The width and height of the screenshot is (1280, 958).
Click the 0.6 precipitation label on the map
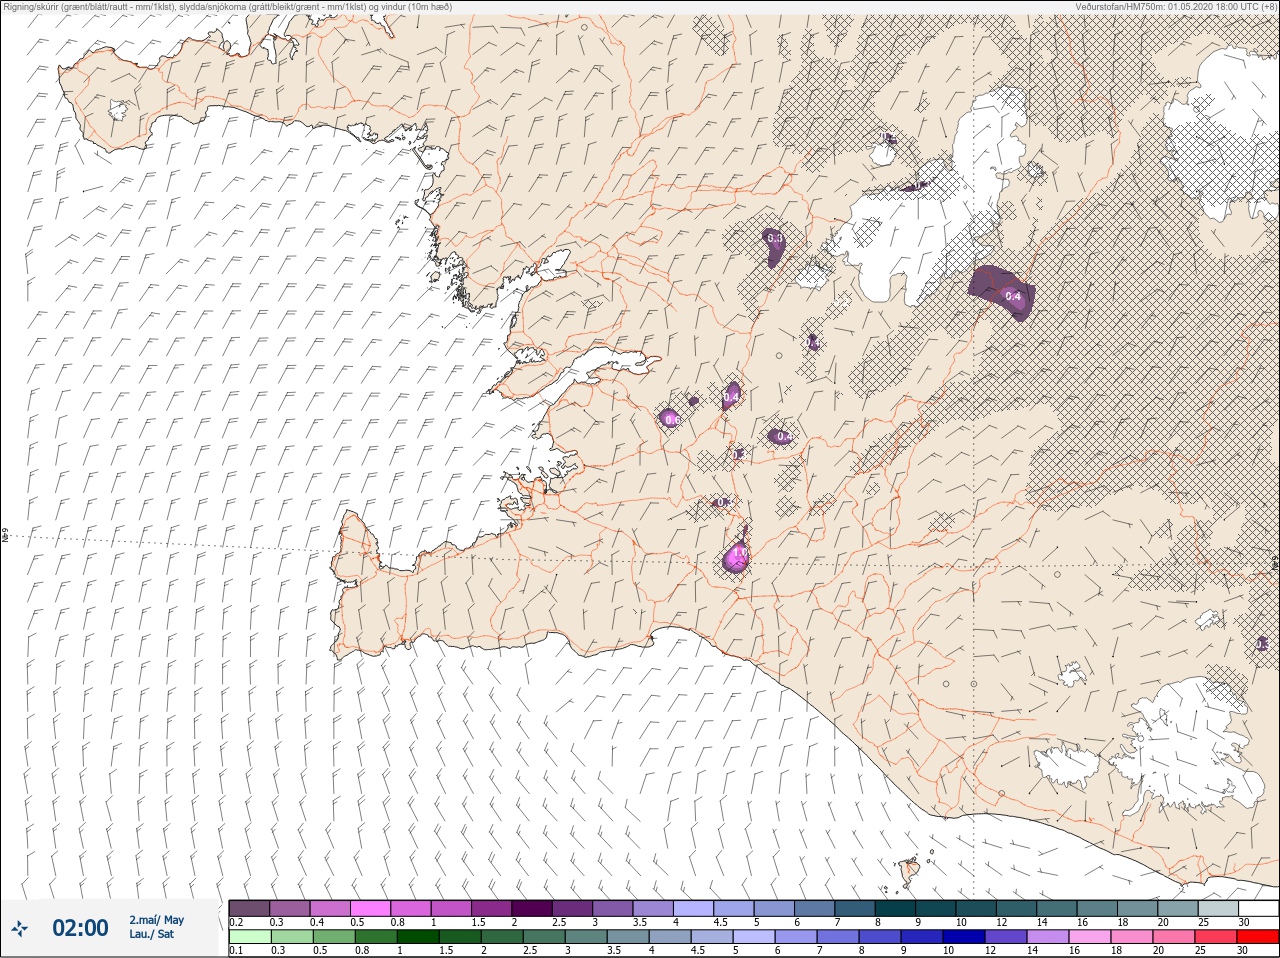click(671, 420)
